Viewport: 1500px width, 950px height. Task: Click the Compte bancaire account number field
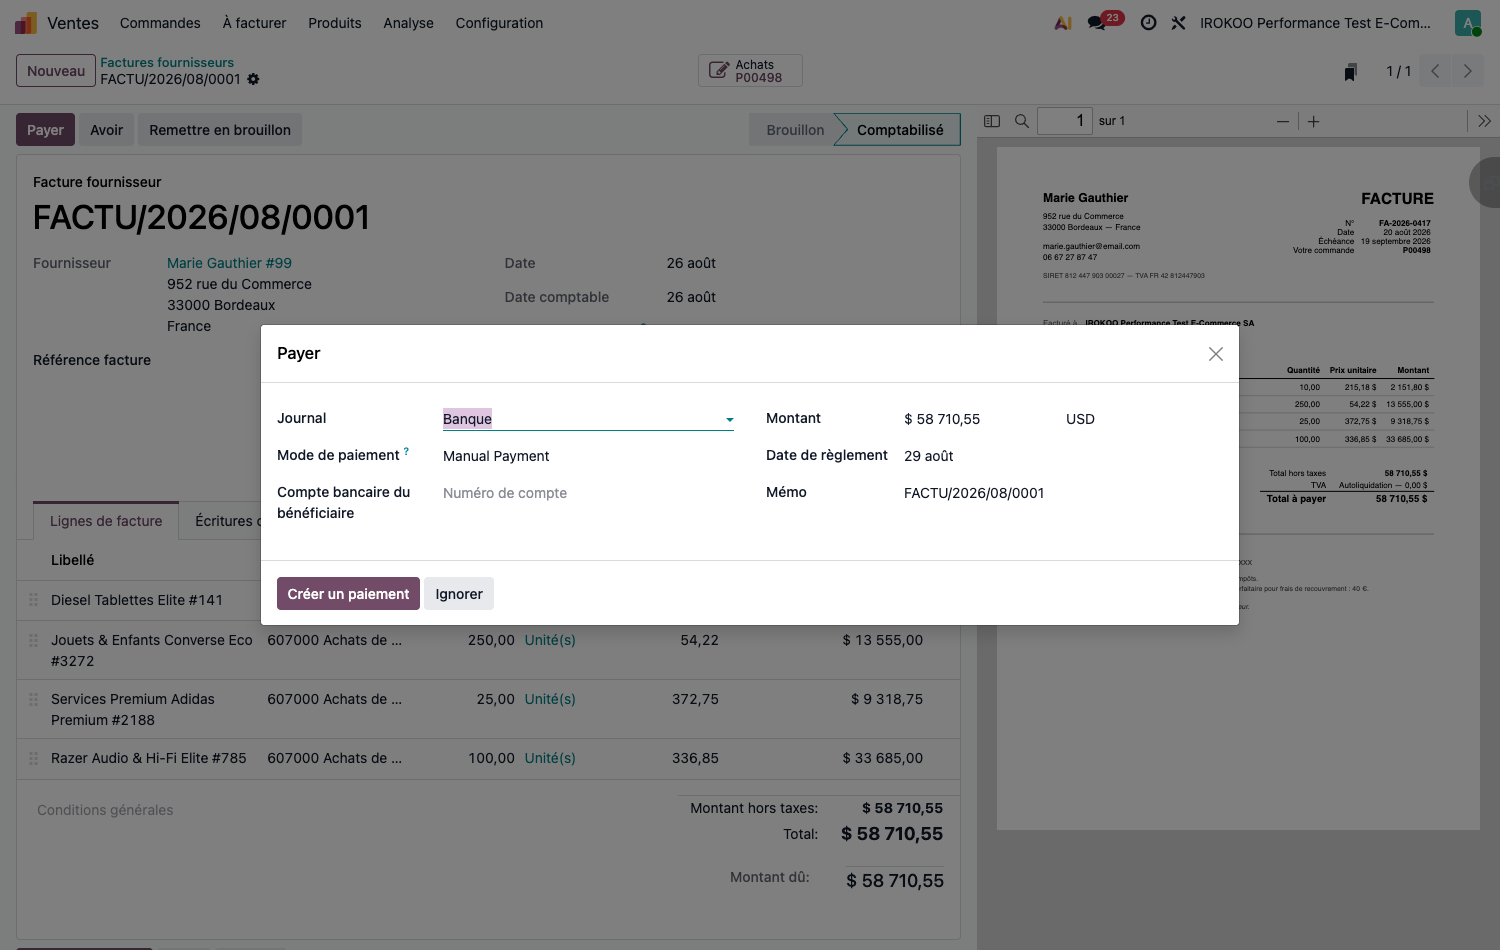pyautogui.click(x=588, y=493)
